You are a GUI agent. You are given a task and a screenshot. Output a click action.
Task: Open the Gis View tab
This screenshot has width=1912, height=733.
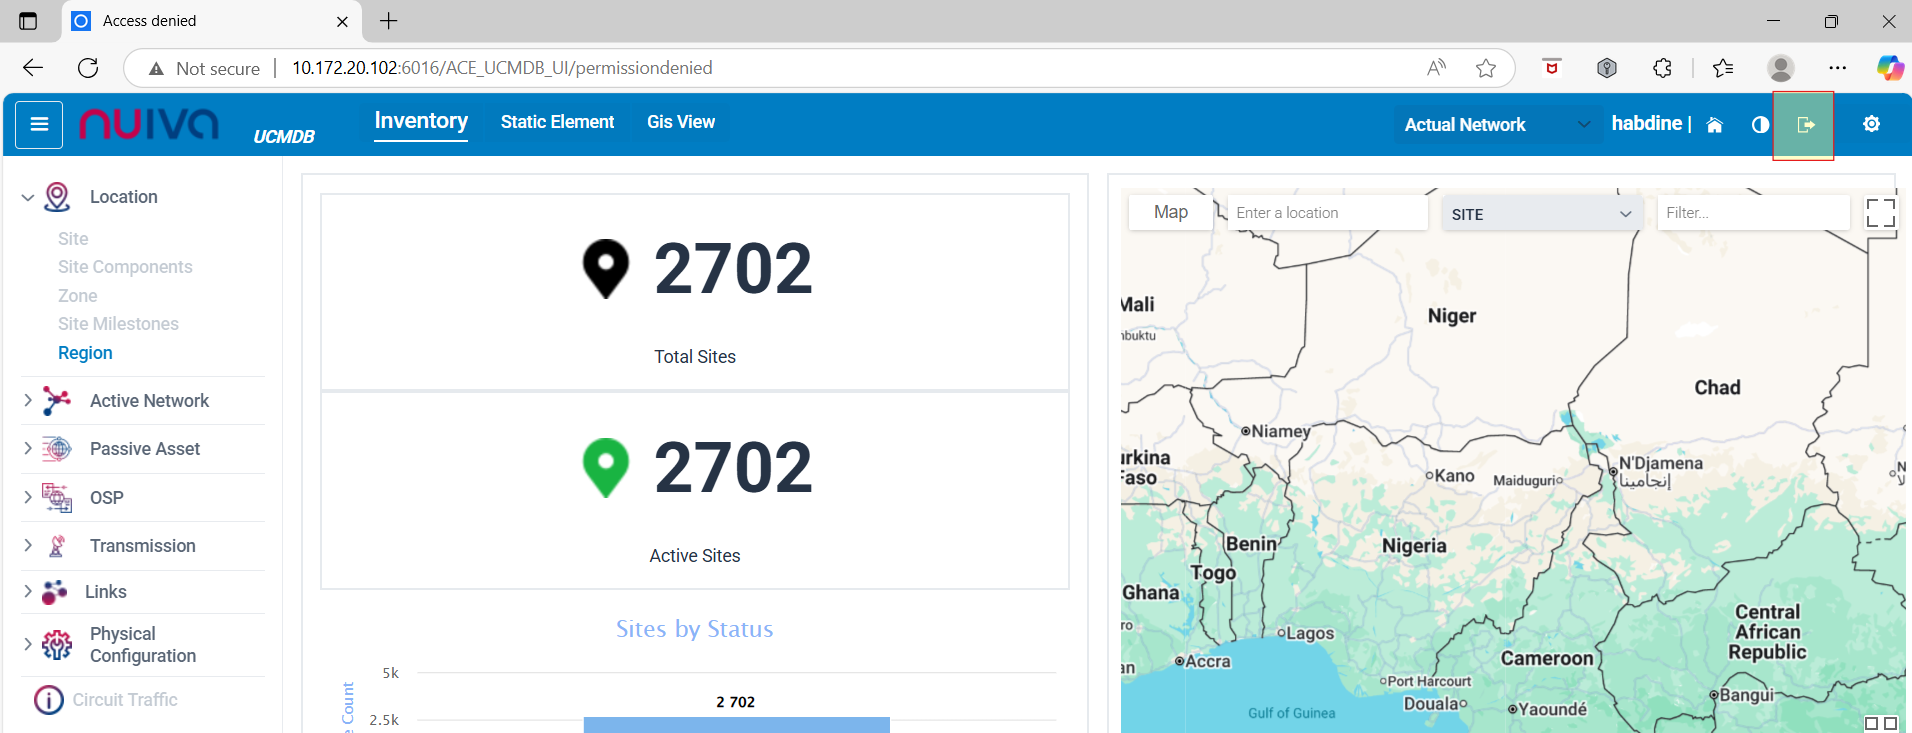(680, 122)
